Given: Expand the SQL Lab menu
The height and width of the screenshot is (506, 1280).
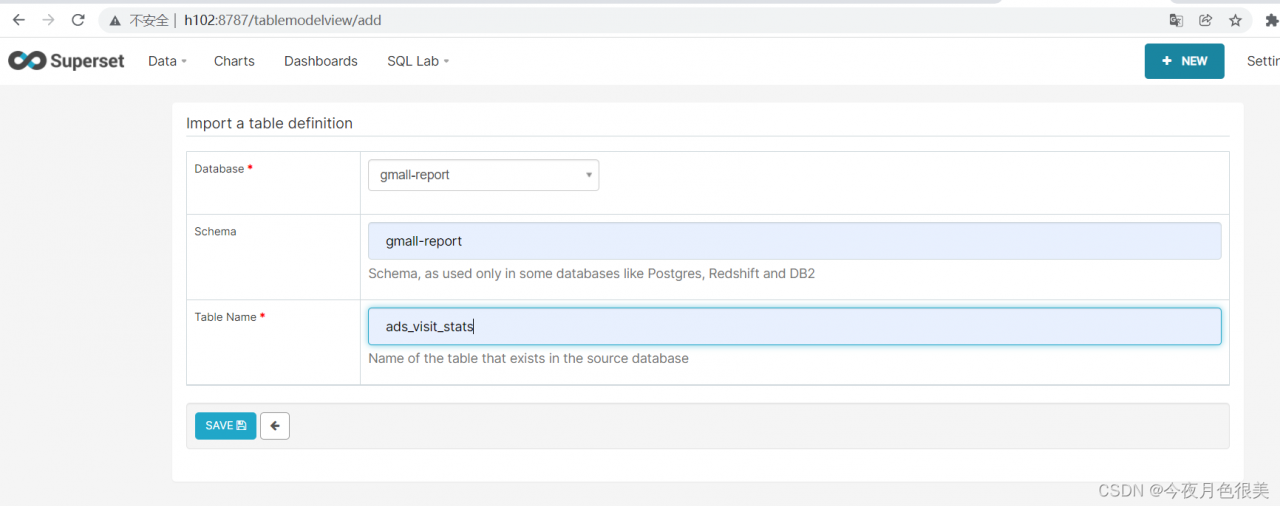Looking at the screenshot, I should (418, 61).
